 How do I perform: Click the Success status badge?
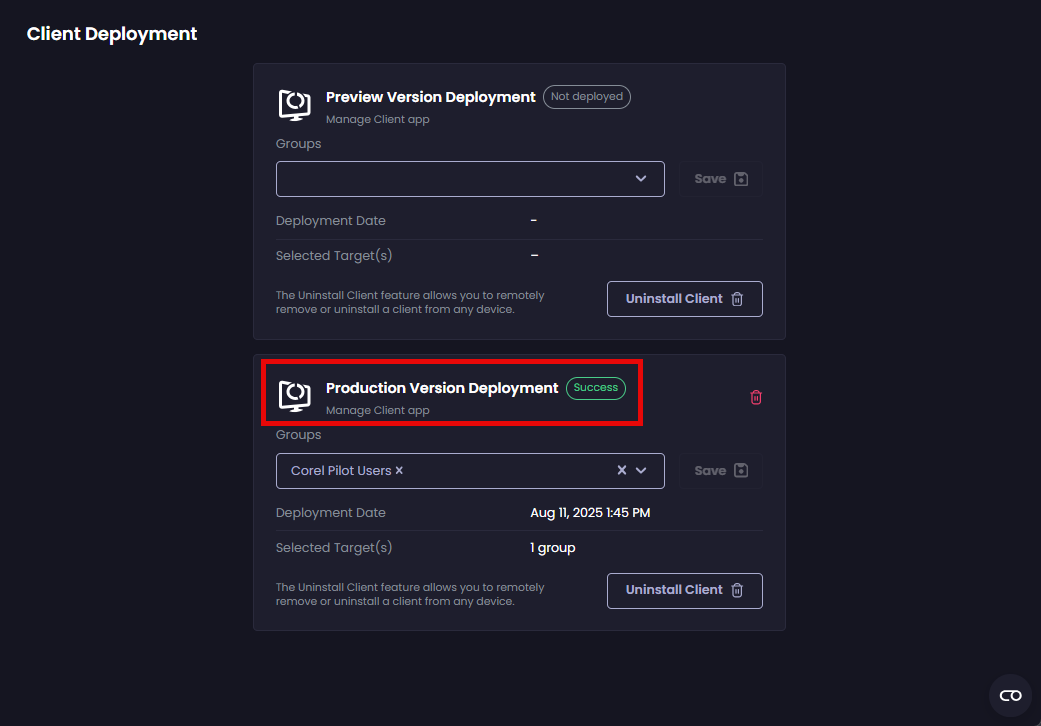pyautogui.click(x=596, y=388)
